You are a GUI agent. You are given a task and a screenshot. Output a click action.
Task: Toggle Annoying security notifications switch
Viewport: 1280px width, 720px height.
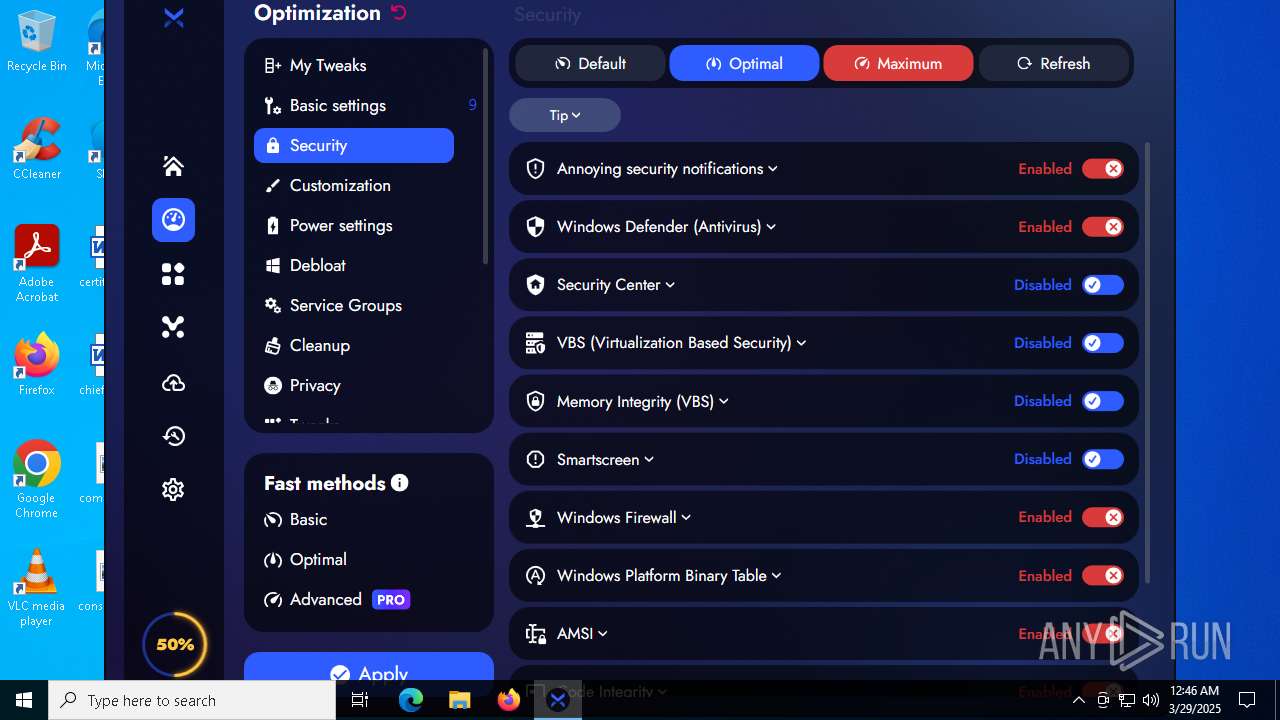[1103, 169]
